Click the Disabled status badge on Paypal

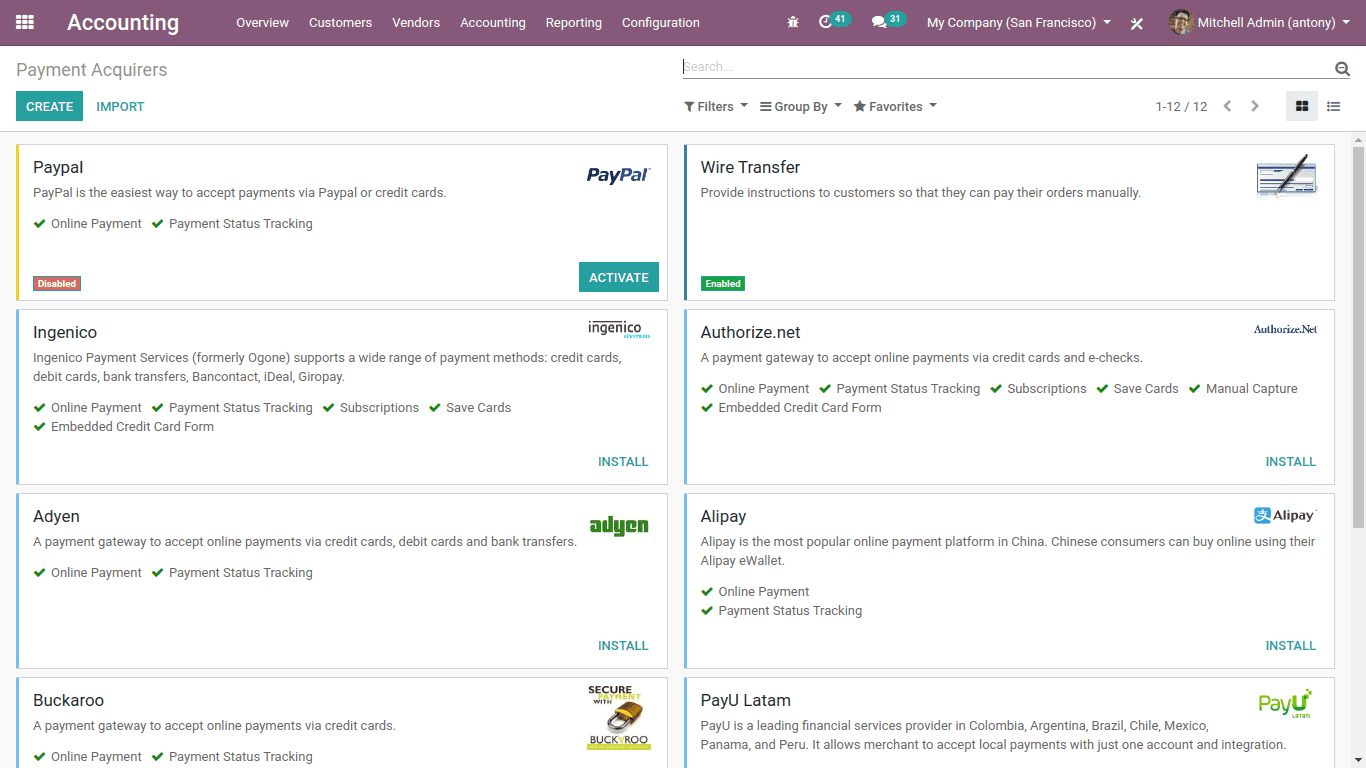coord(56,283)
